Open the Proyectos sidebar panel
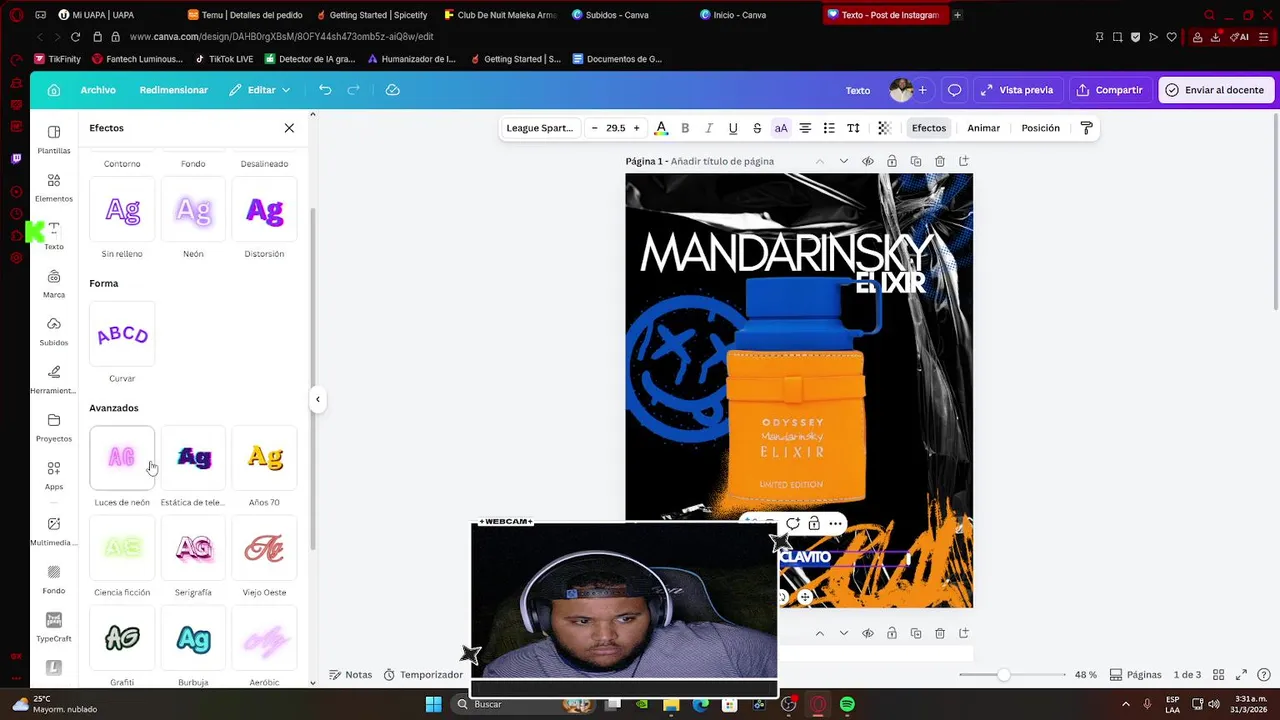The height and width of the screenshot is (720, 1280). (54, 427)
